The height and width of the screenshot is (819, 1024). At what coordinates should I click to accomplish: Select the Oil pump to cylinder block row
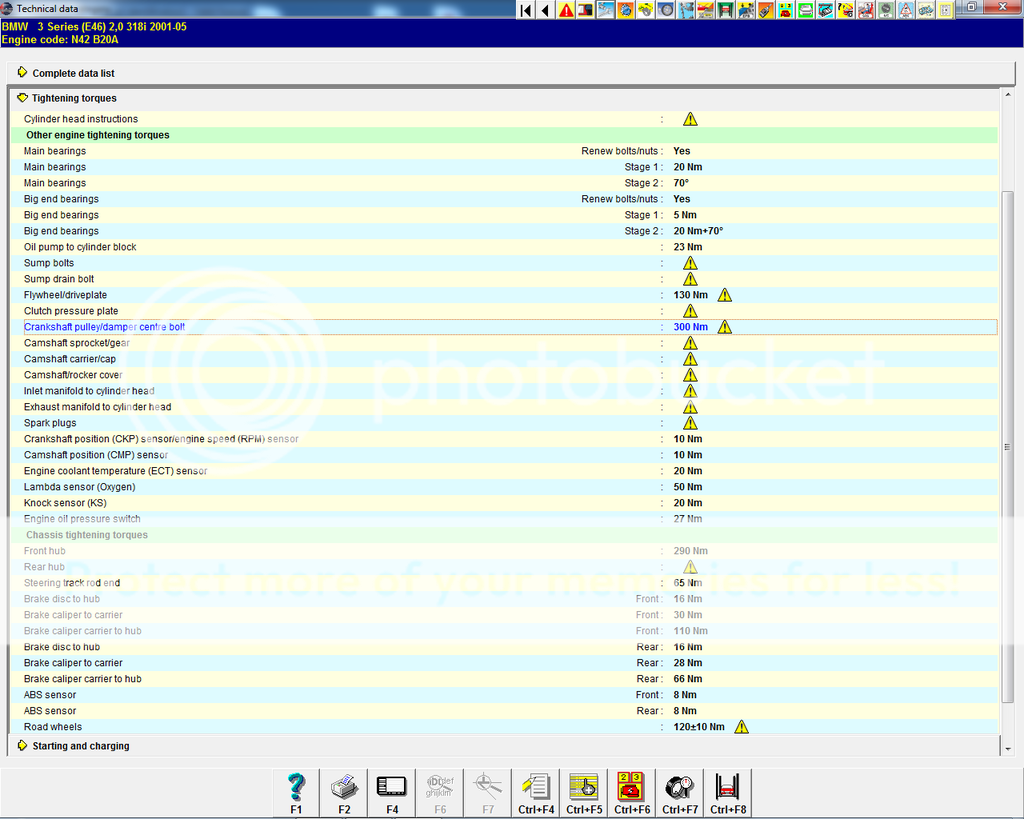pos(504,247)
